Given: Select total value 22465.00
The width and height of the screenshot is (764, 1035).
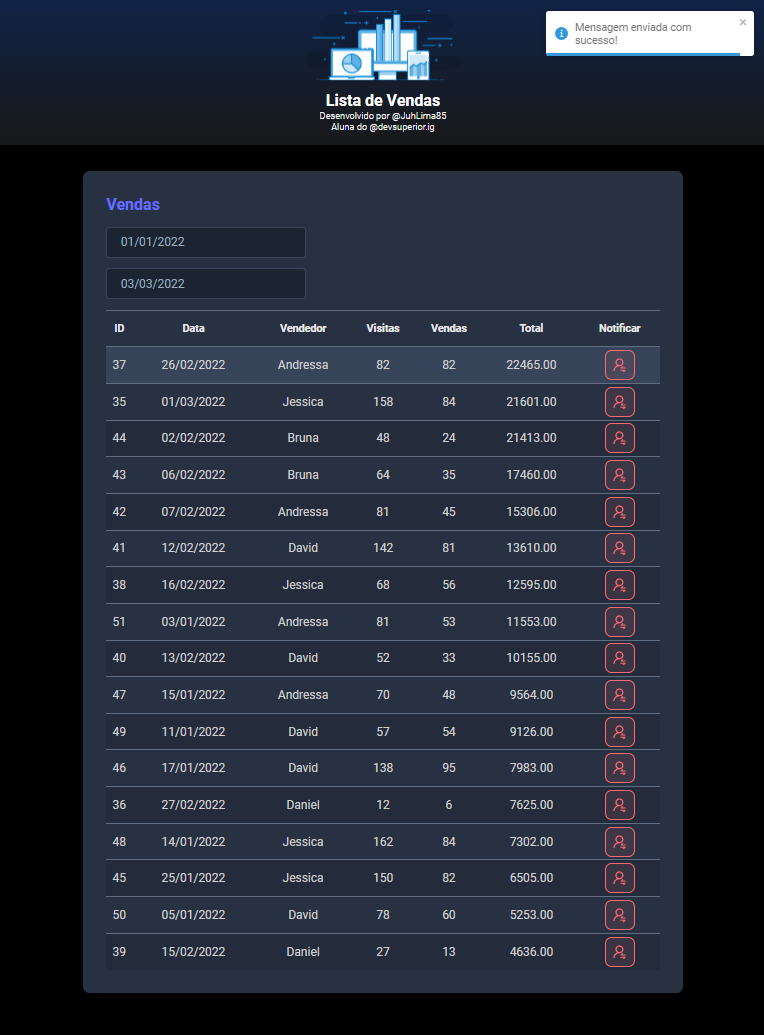Looking at the screenshot, I should click(532, 365).
